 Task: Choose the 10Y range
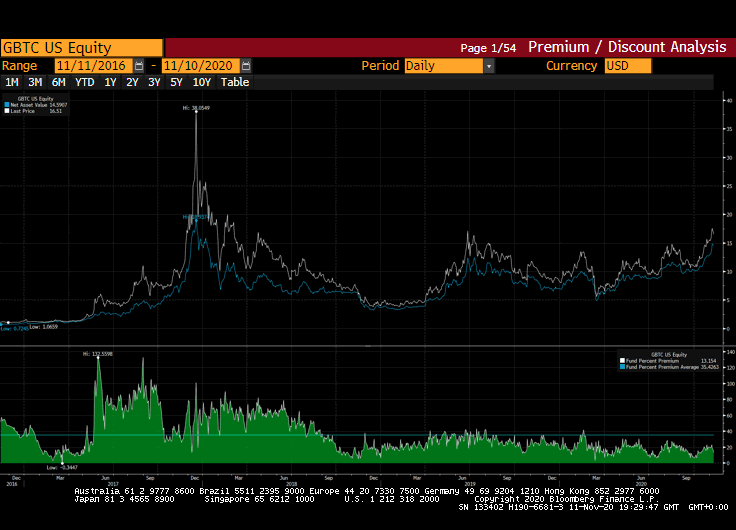tap(201, 82)
